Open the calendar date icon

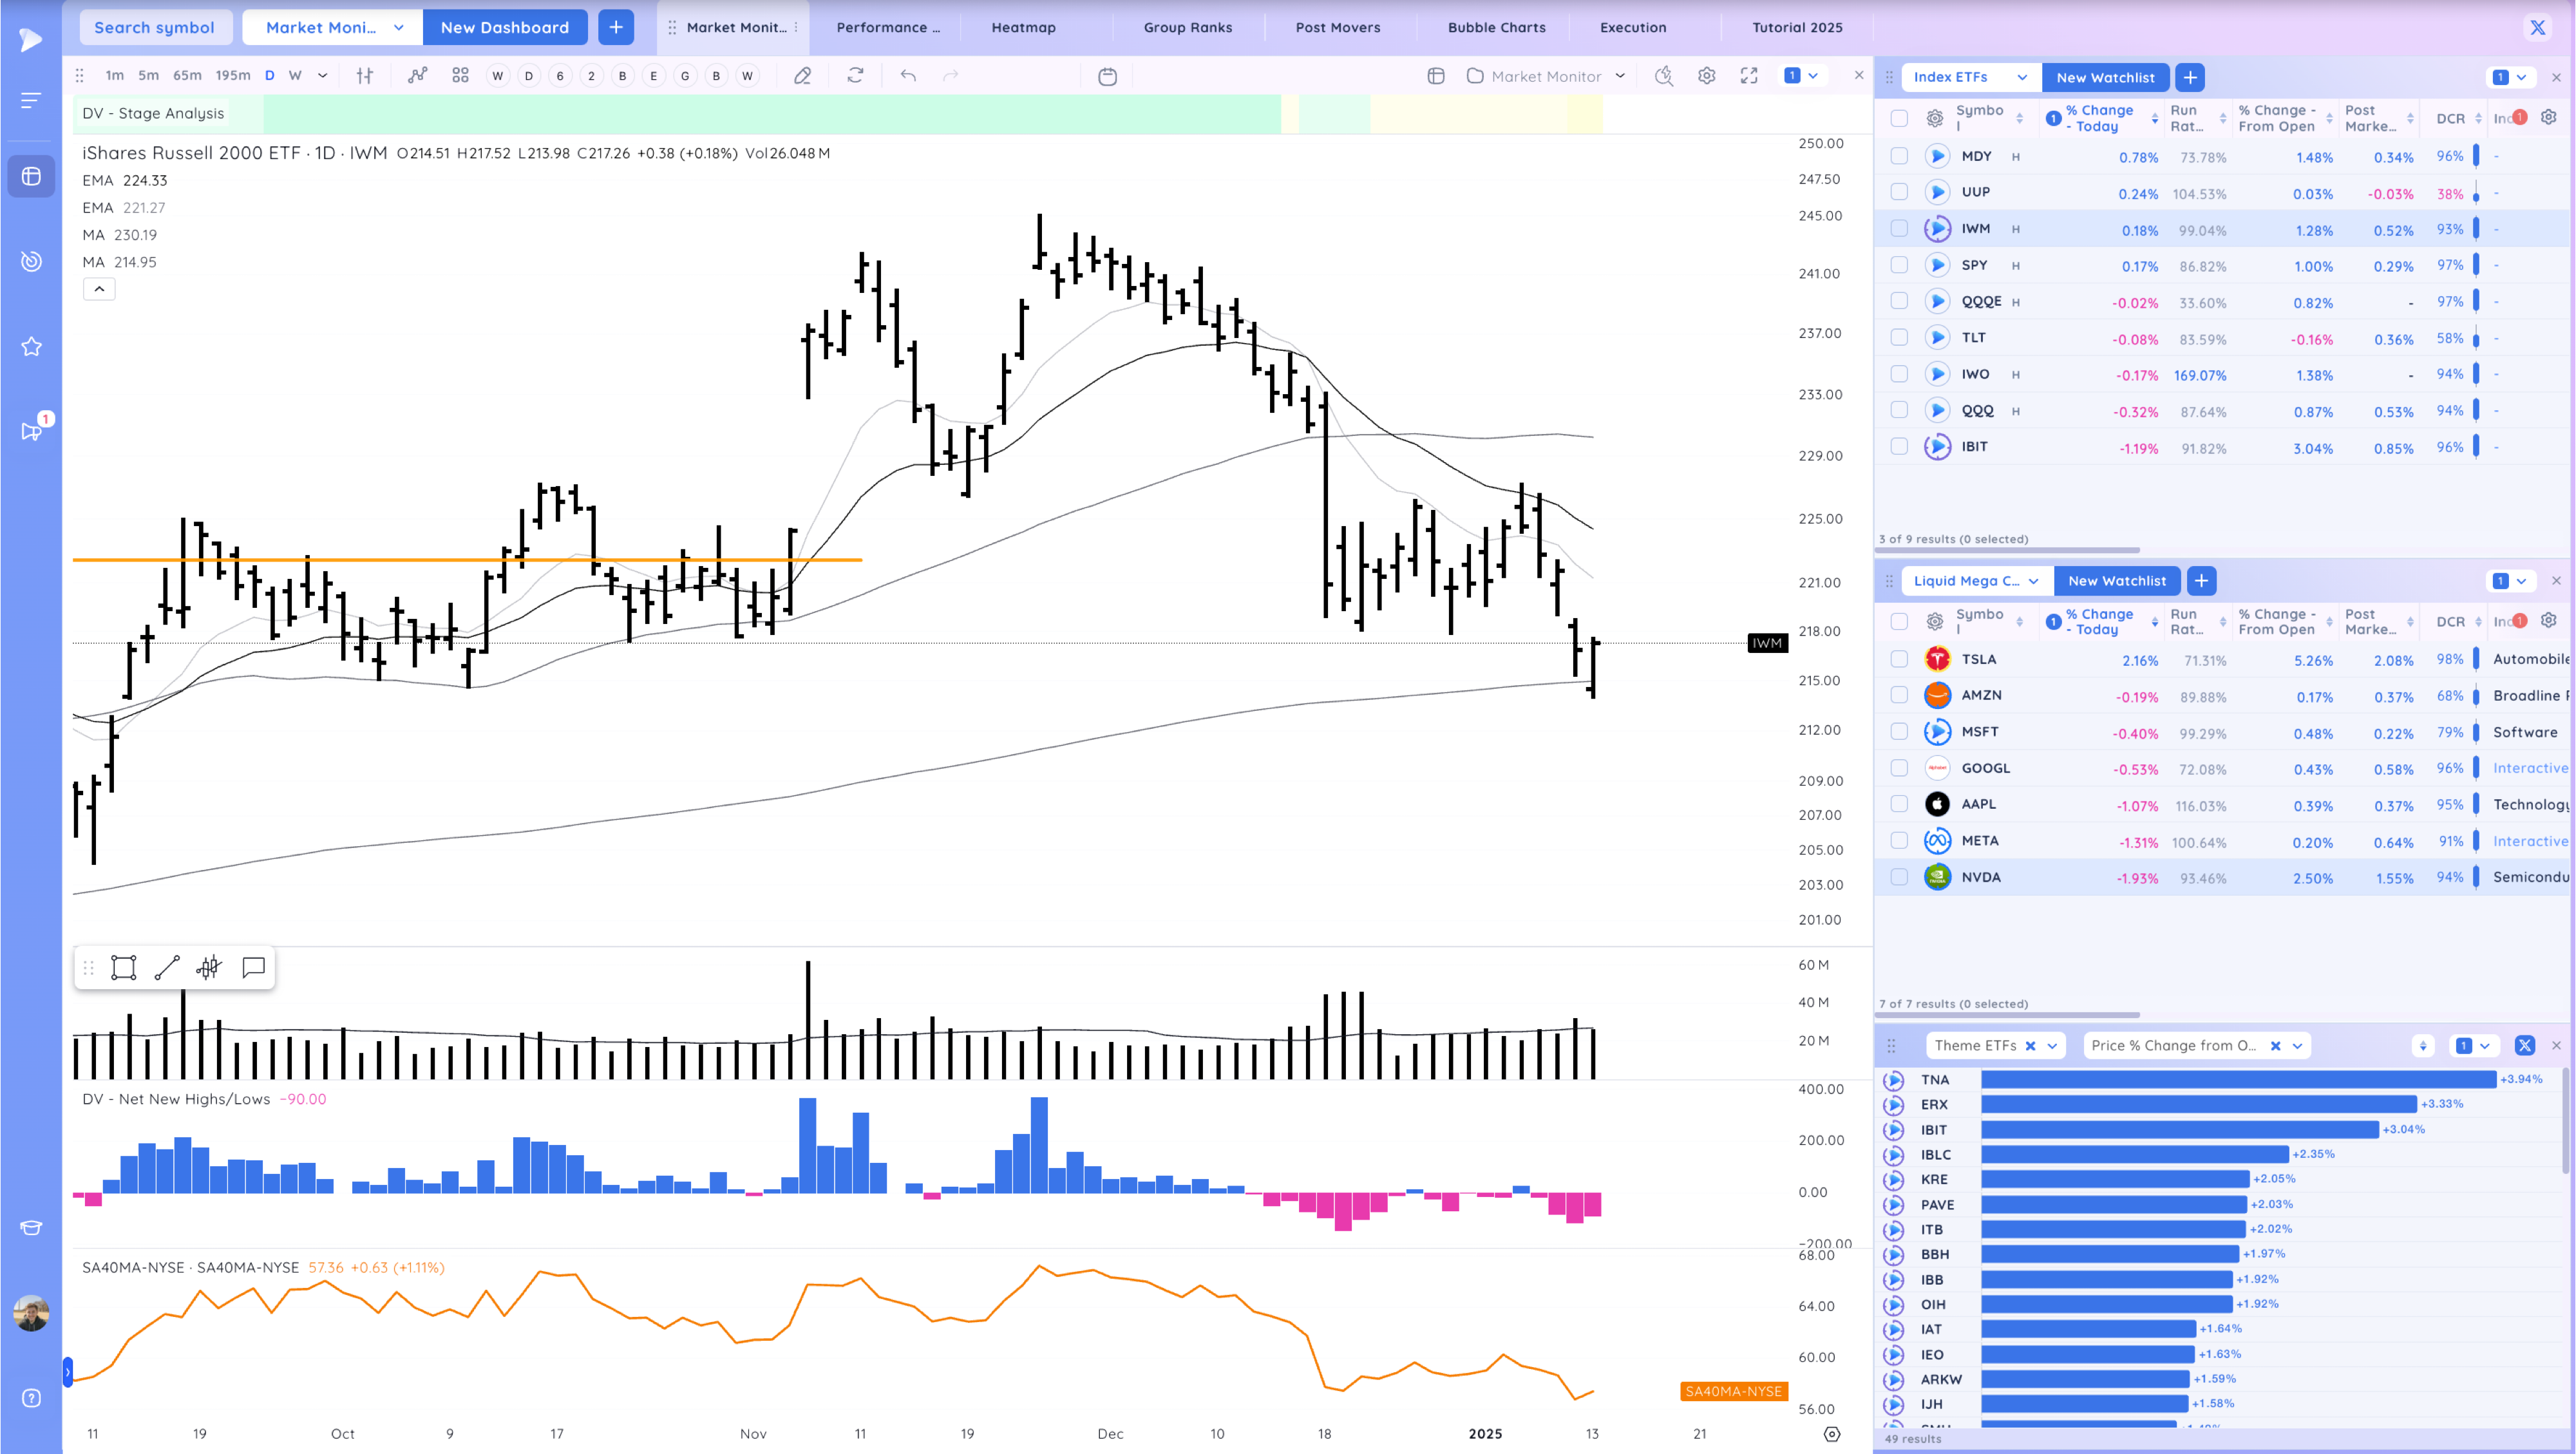tap(1107, 77)
